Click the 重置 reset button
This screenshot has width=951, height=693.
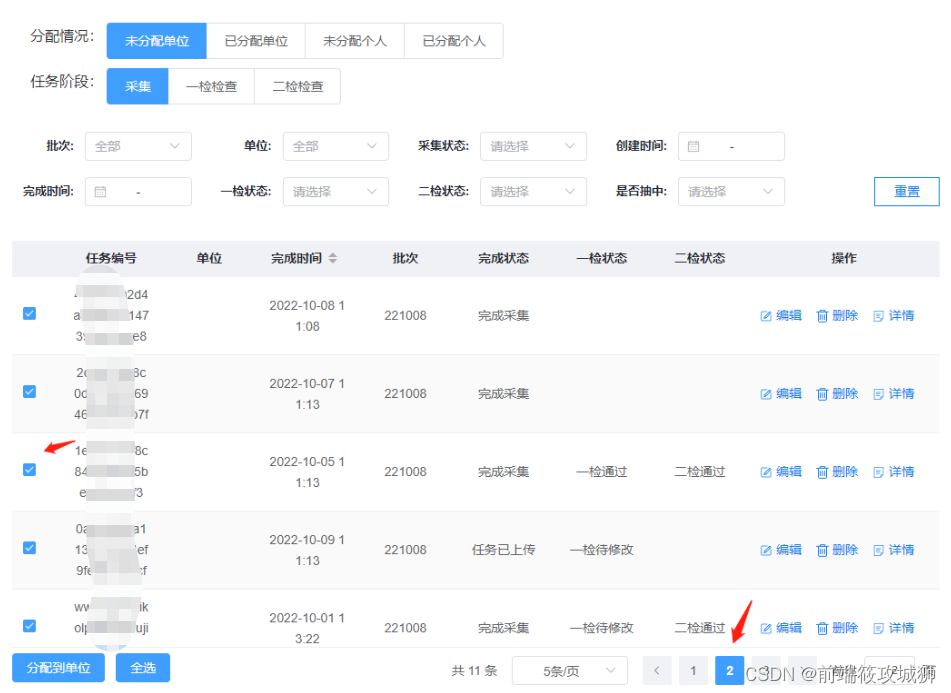tap(907, 192)
